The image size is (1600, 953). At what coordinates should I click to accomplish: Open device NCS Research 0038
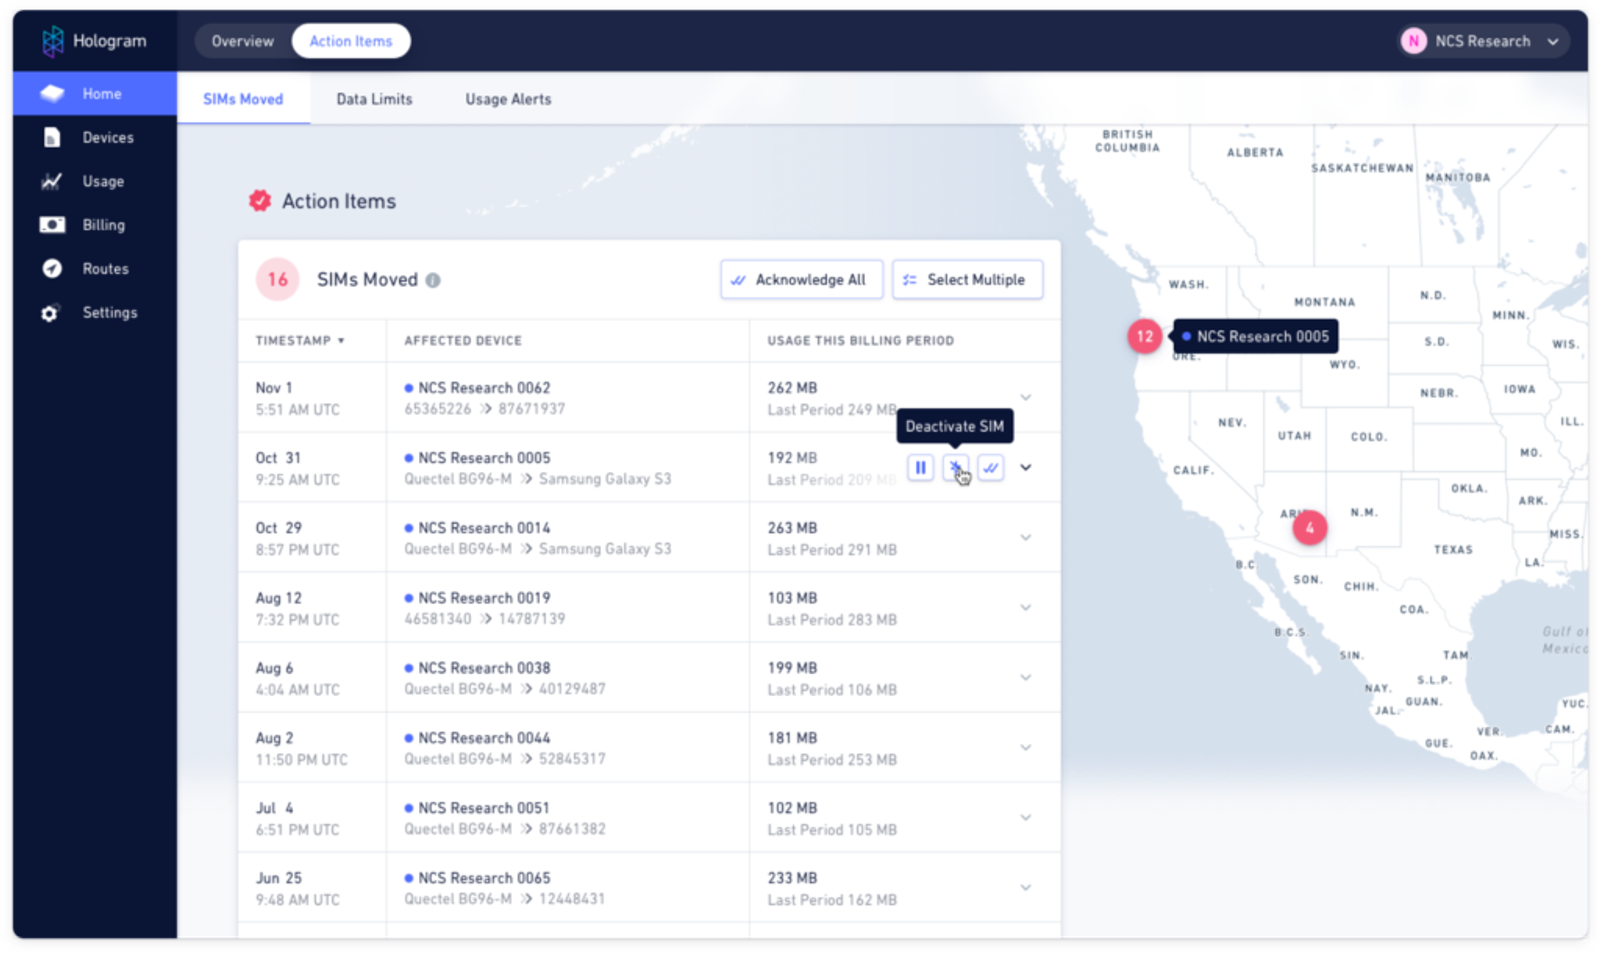[x=484, y=668]
